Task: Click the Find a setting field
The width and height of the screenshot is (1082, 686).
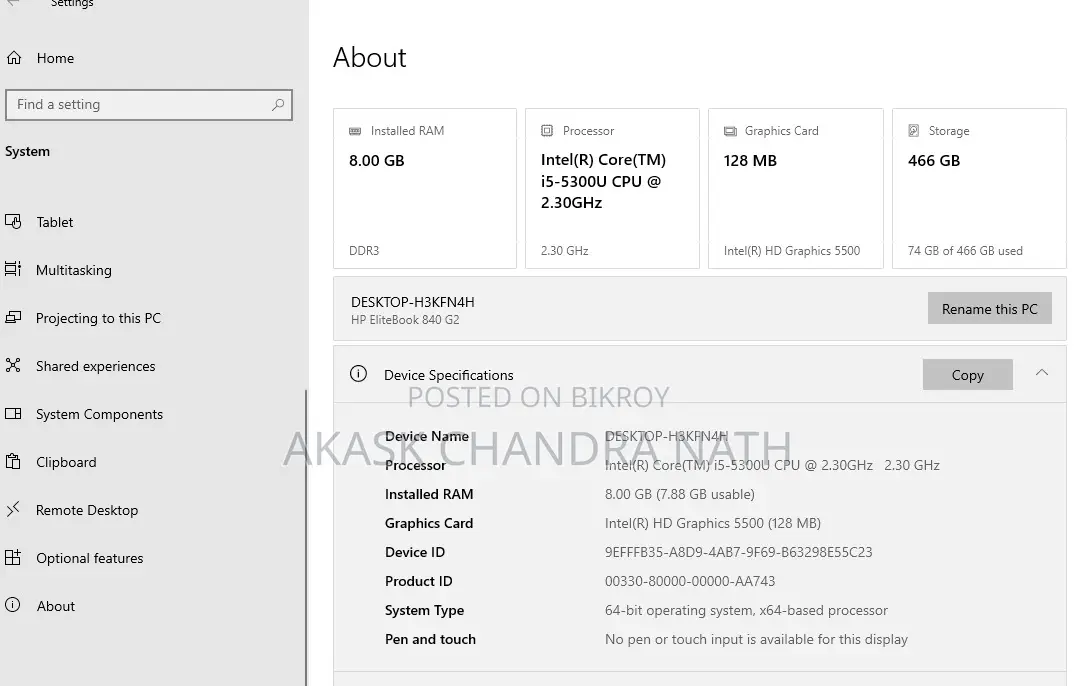Action: (148, 105)
